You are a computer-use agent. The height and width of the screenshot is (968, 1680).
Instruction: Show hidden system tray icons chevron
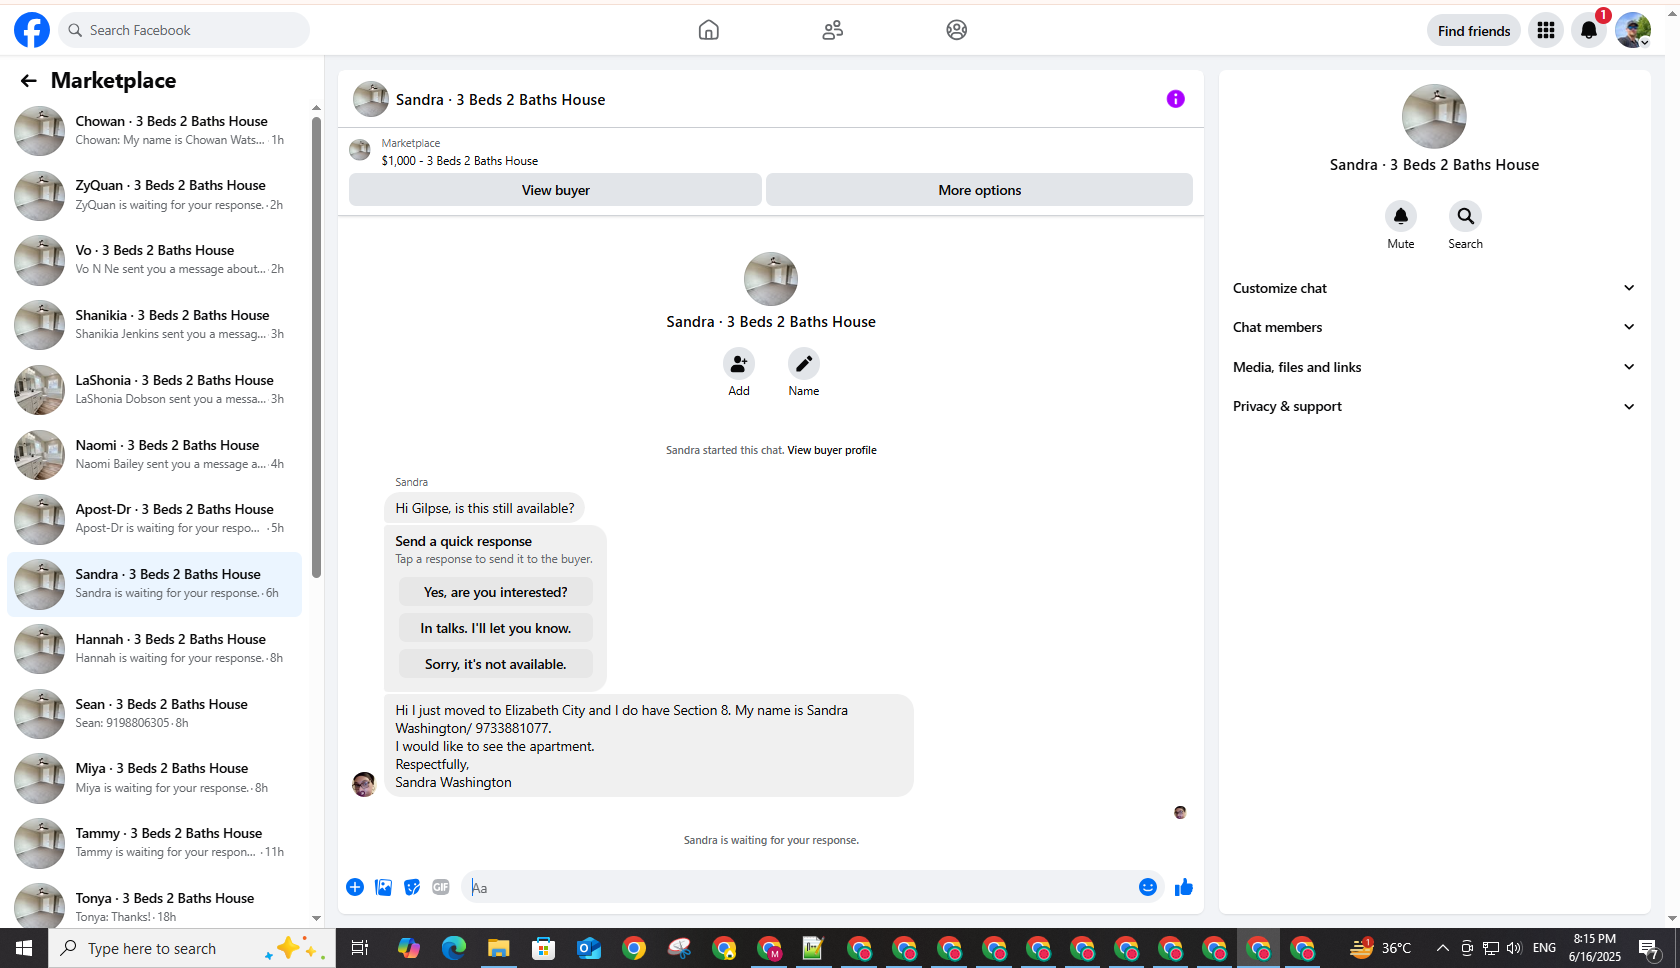click(1442, 948)
